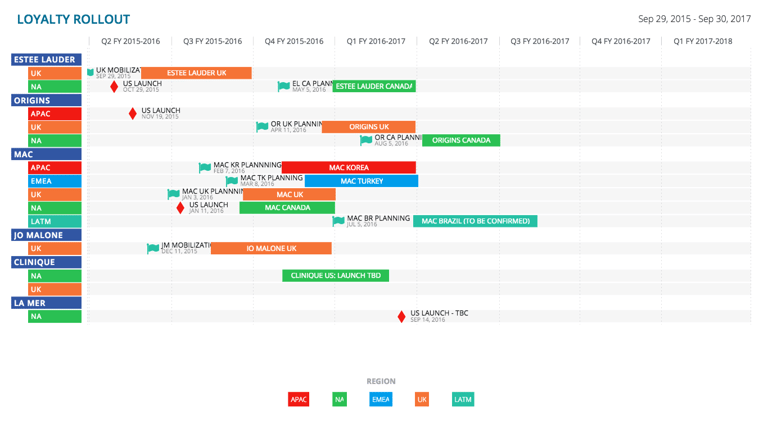The image size is (768, 430).
Task: Click the EL CA Planning flag marker
Action: point(284,86)
